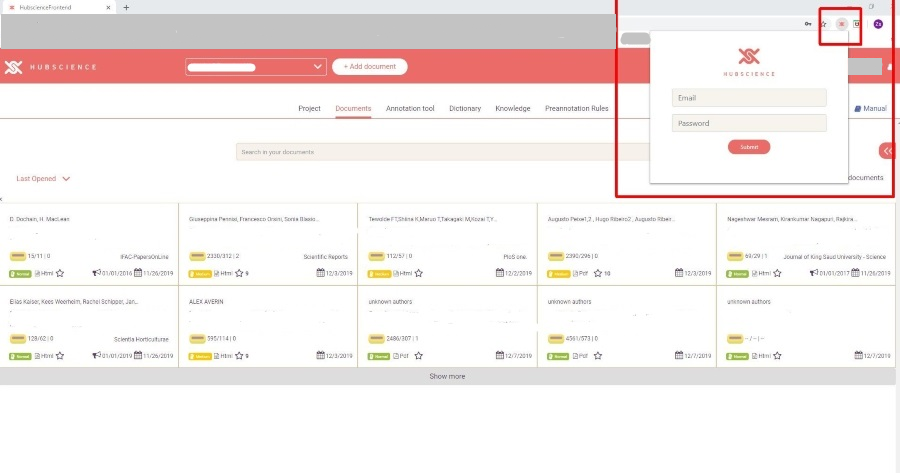This screenshot has width=900, height=473.
Task: Click calendar icon on Augusto Peixe card
Action: [679, 273]
